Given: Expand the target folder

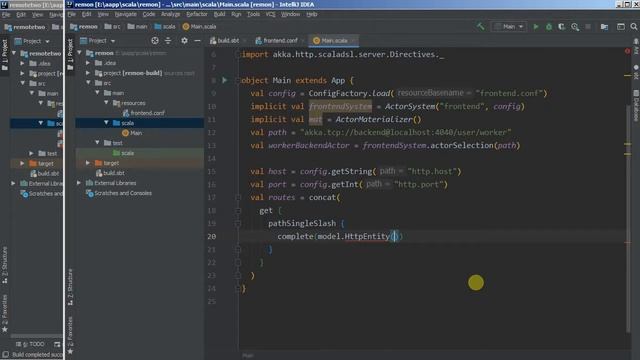Looking at the screenshot, I should click(x=88, y=163).
